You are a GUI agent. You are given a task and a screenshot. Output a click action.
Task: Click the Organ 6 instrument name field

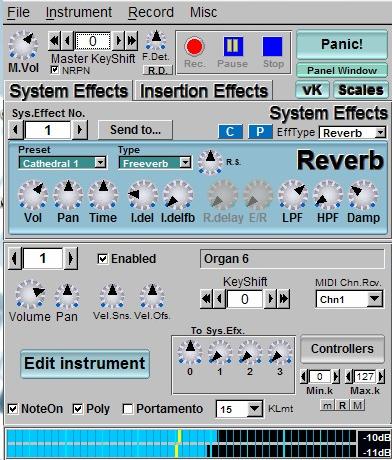tap(292, 259)
